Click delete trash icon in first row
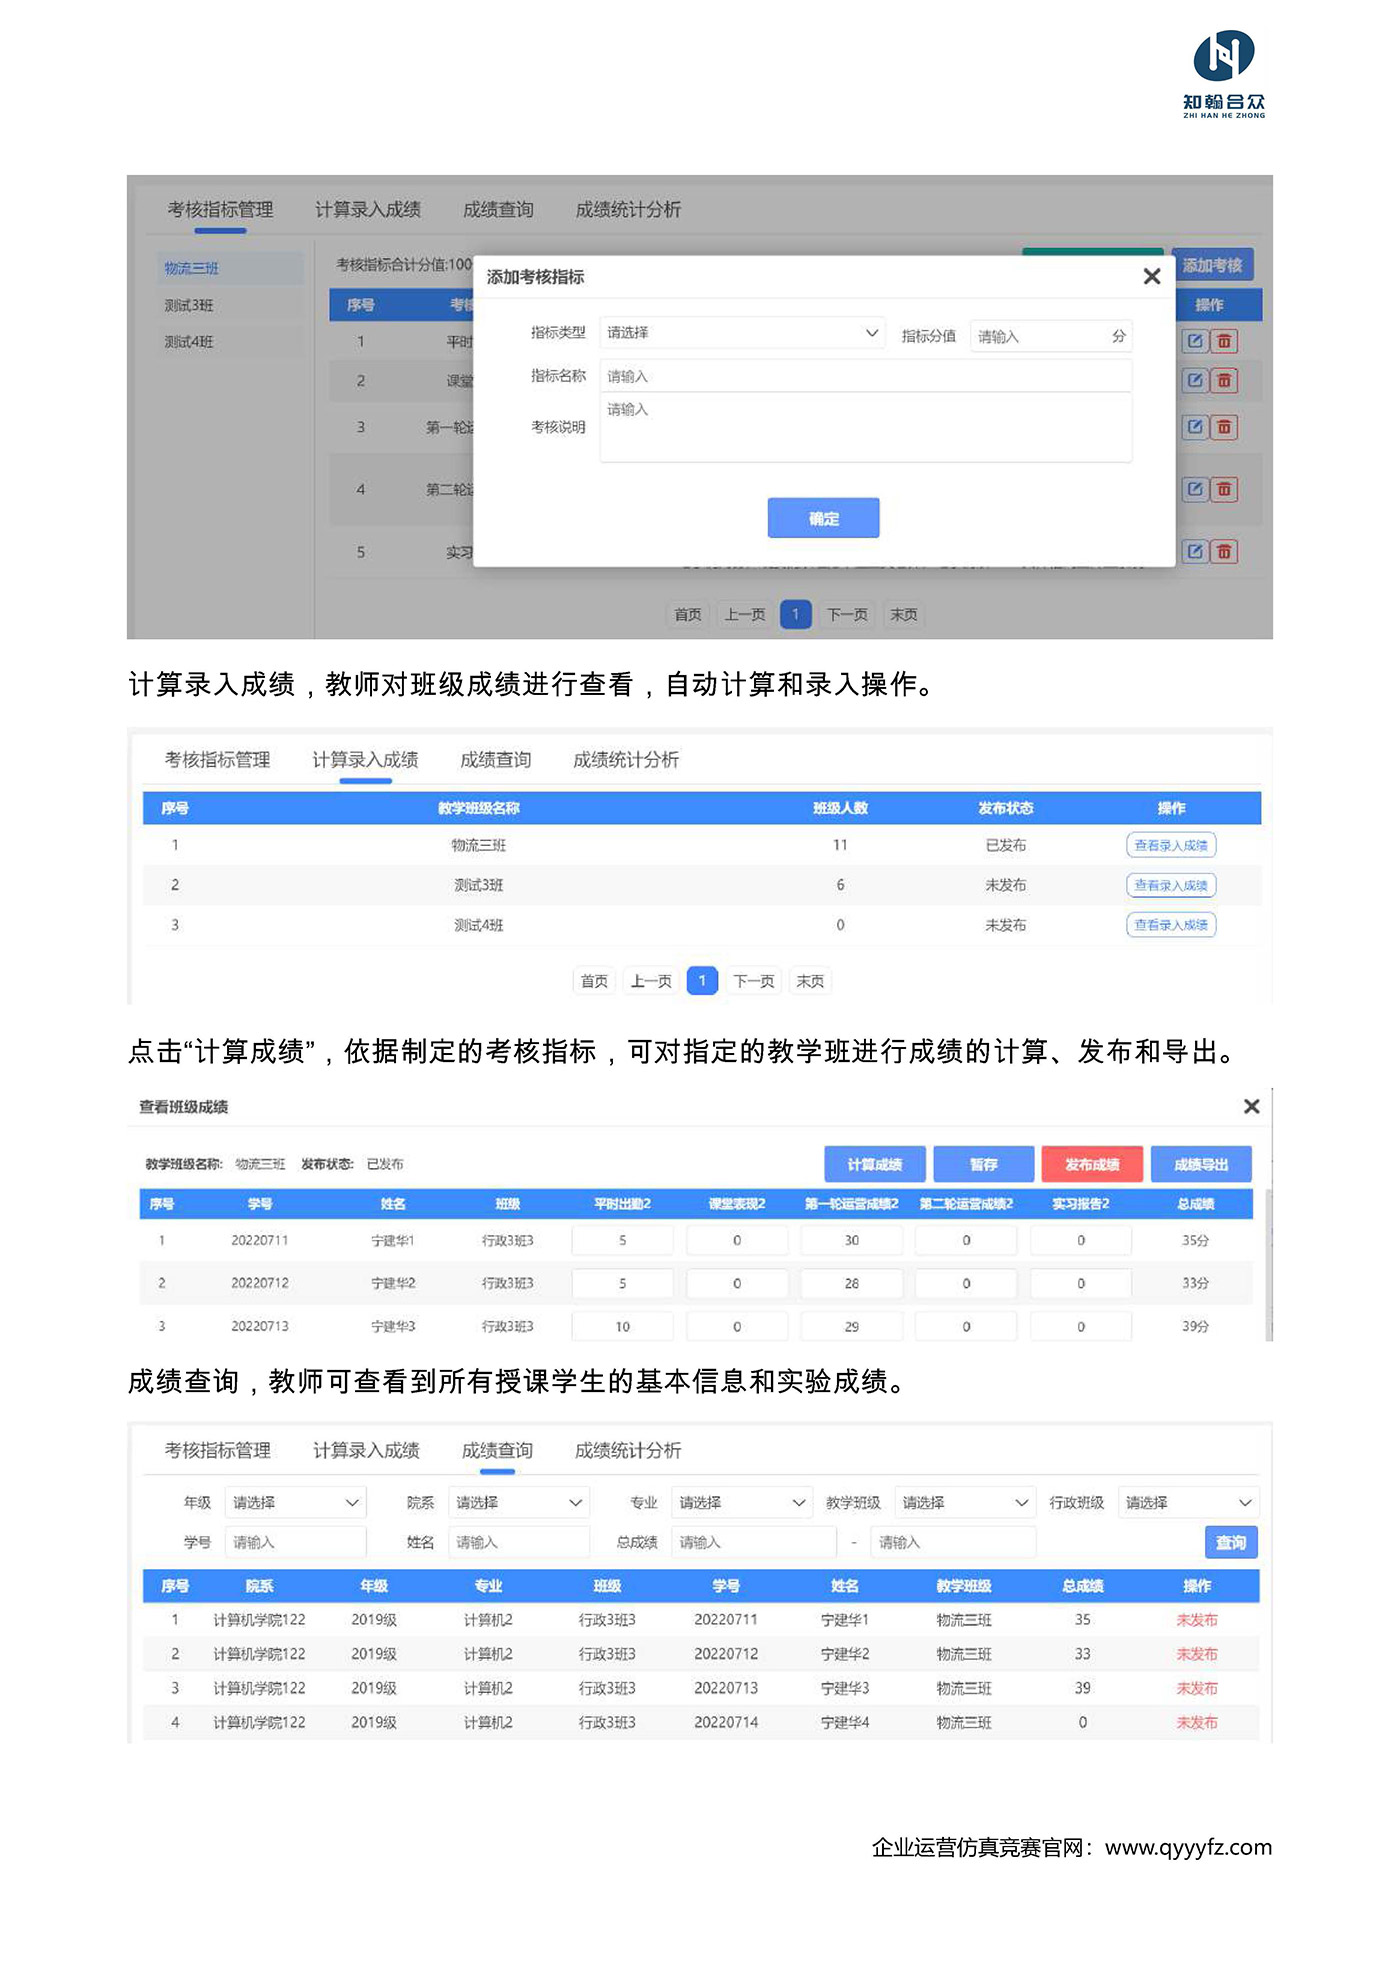The width and height of the screenshot is (1400, 1980). (1224, 341)
